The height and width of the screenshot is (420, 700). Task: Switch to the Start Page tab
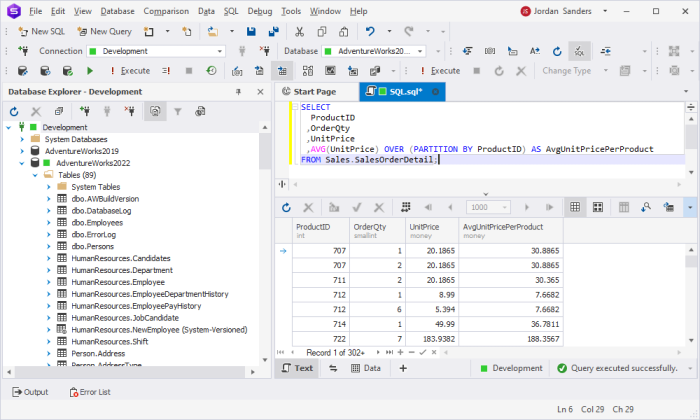pyautogui.click(x=314, y=91)
